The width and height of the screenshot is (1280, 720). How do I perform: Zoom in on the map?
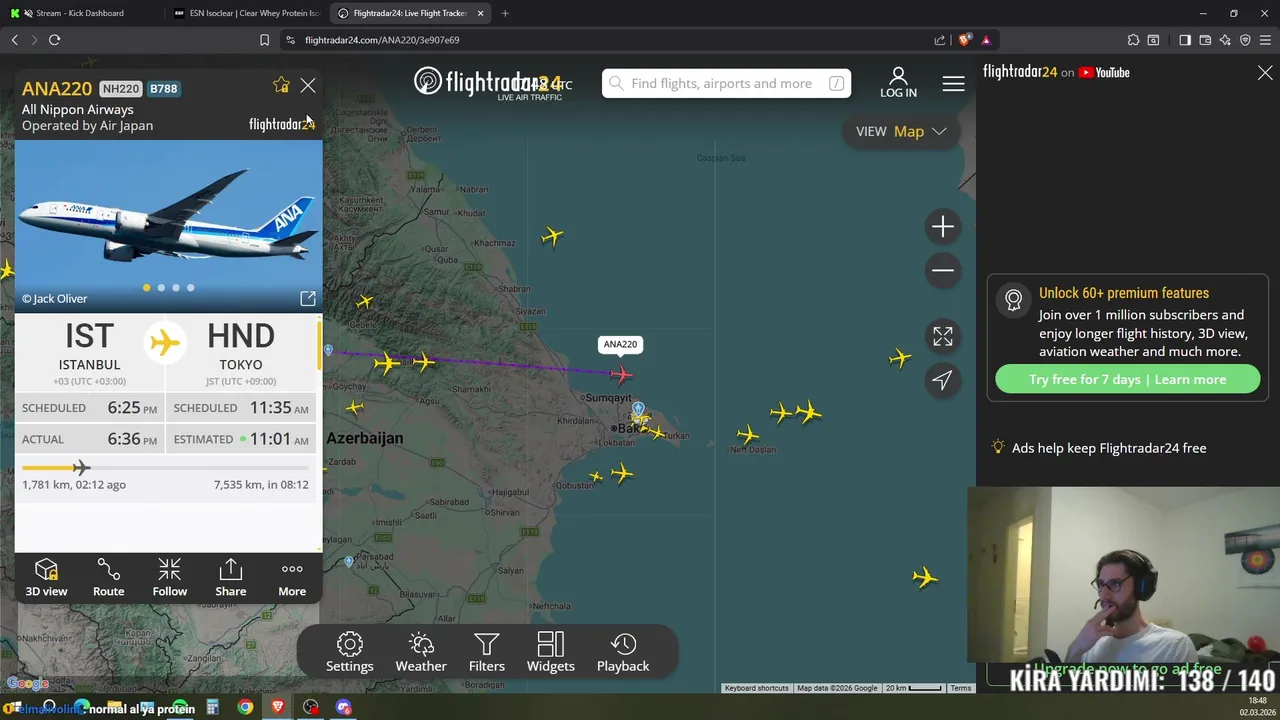pyautogui.click(x=943, y=227)
